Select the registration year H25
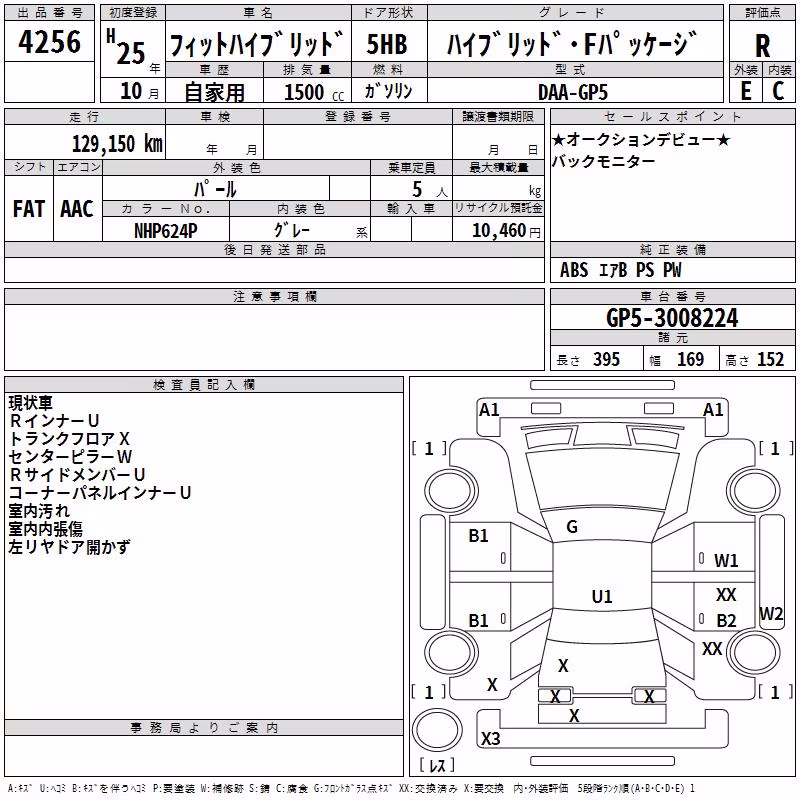This screenshot has height=800, width=800. (127, 49)
